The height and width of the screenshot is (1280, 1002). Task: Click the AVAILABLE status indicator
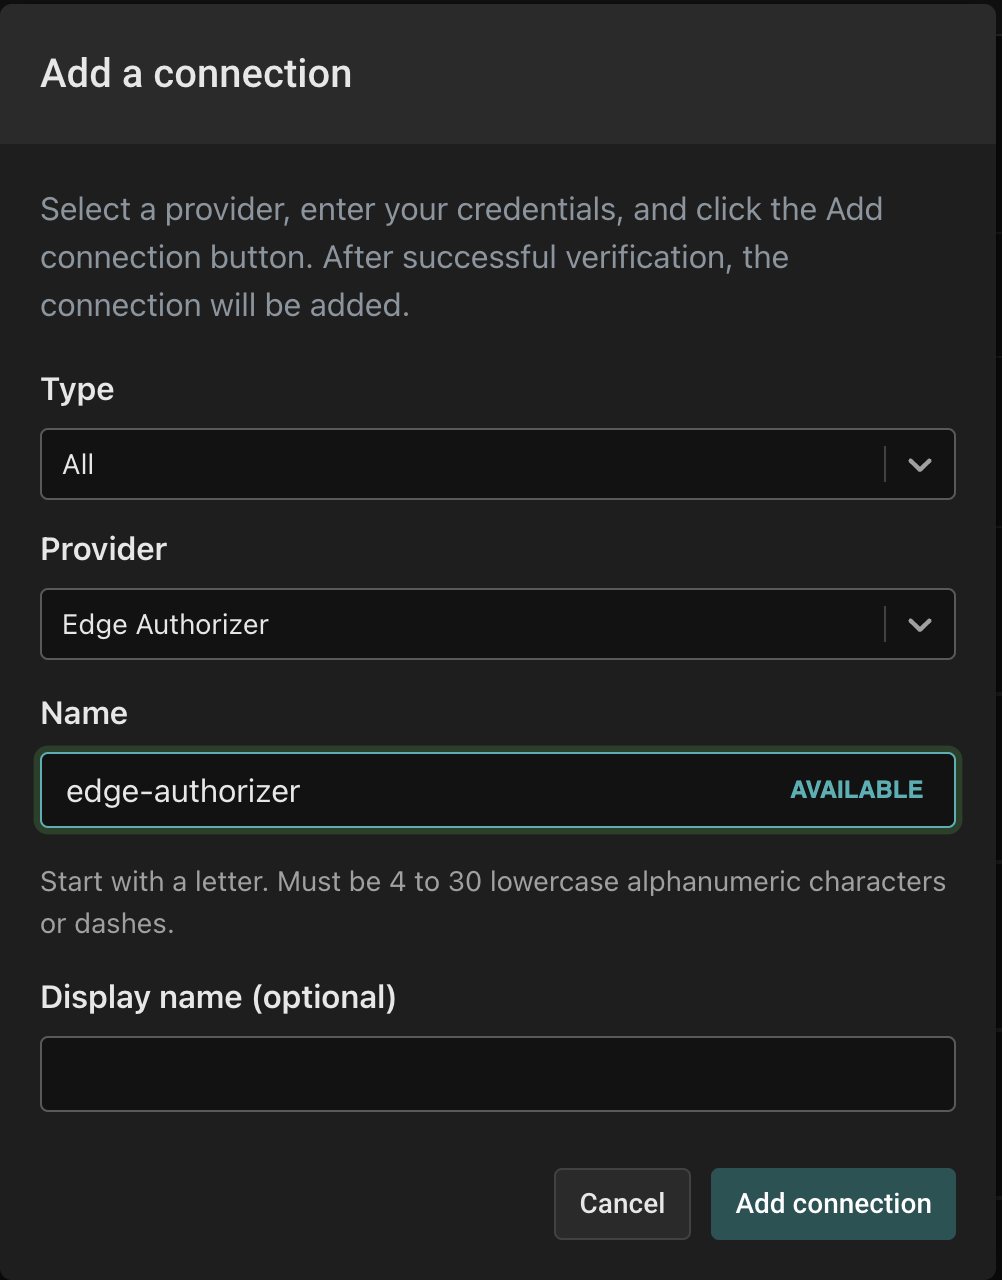[856, 790]
